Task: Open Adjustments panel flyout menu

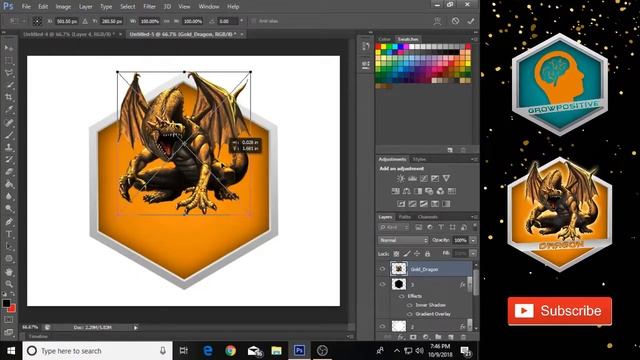Action: [x=474, y=159]
